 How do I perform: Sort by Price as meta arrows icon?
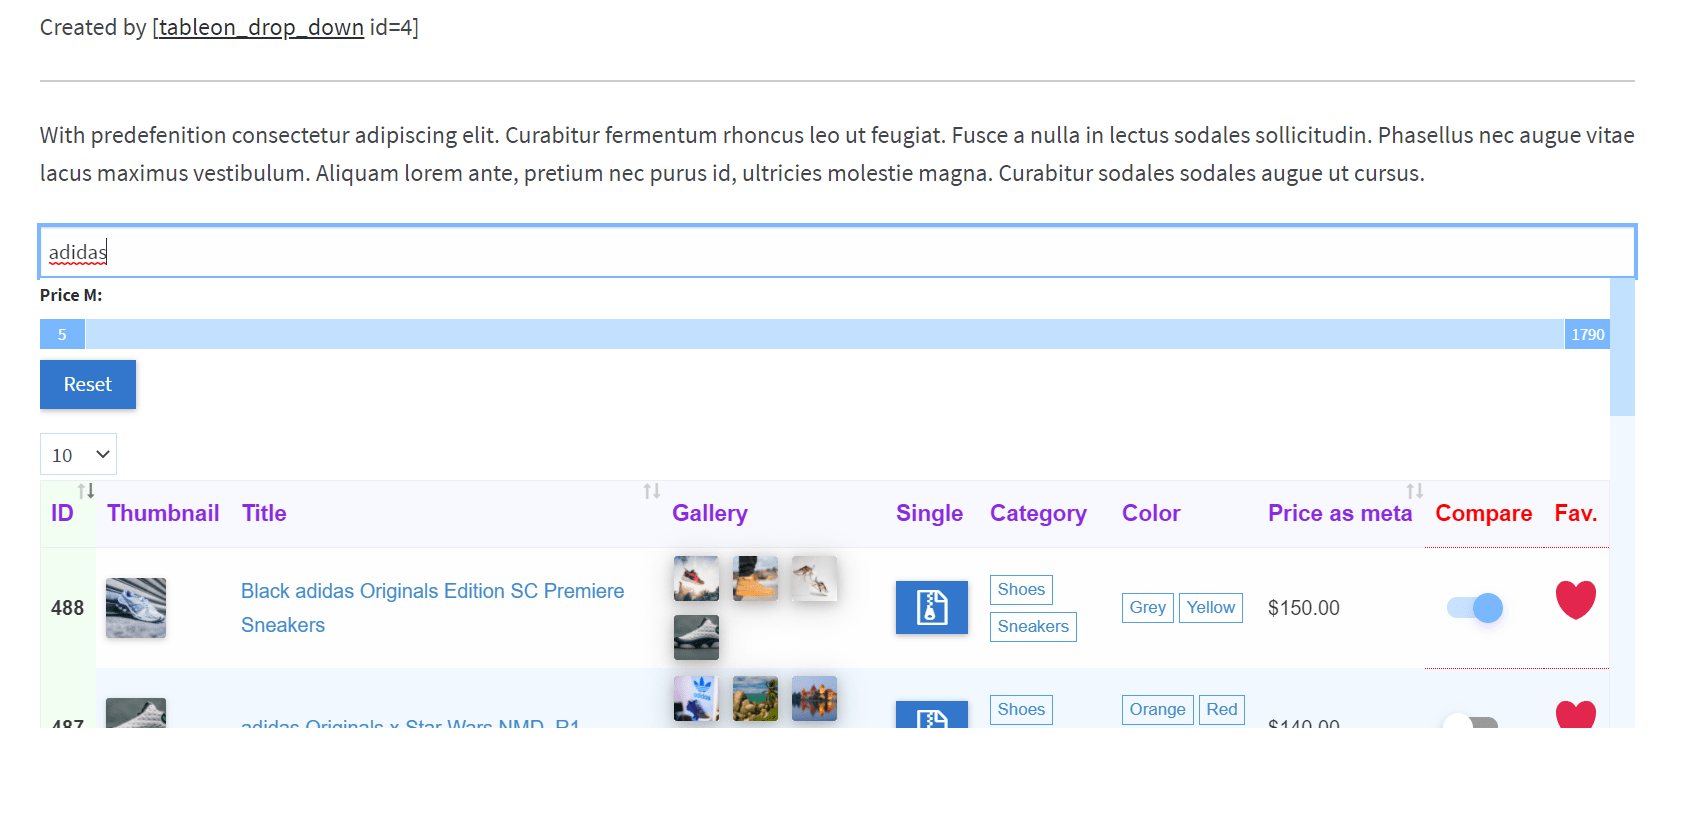click(1414, 491)
